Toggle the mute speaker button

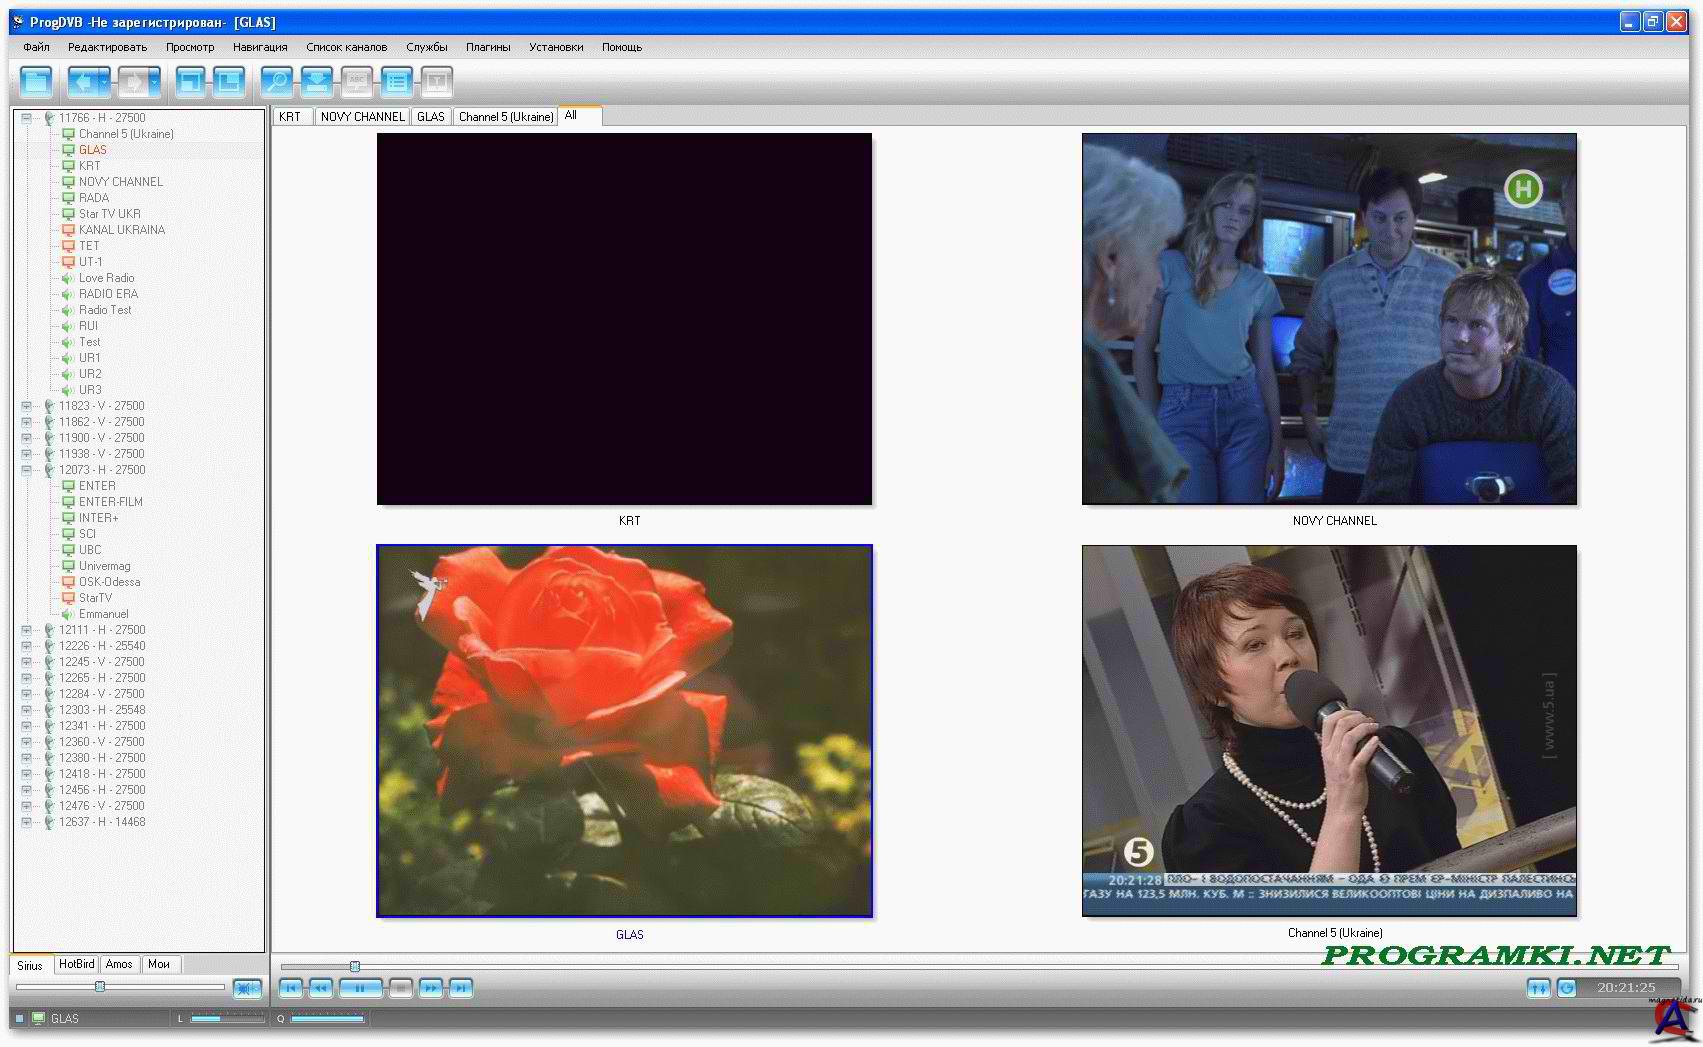click(247, 988)
